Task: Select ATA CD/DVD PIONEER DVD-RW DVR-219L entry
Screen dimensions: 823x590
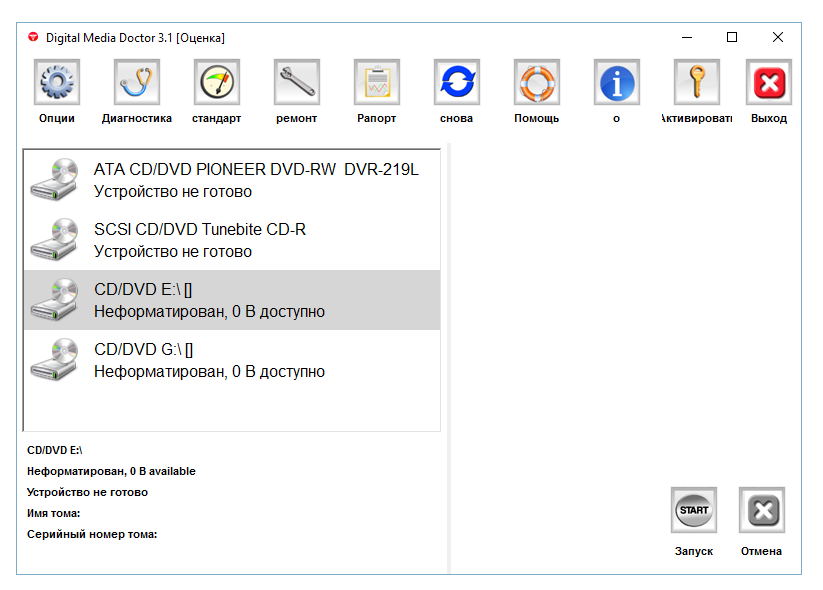Action: point(232,180)
